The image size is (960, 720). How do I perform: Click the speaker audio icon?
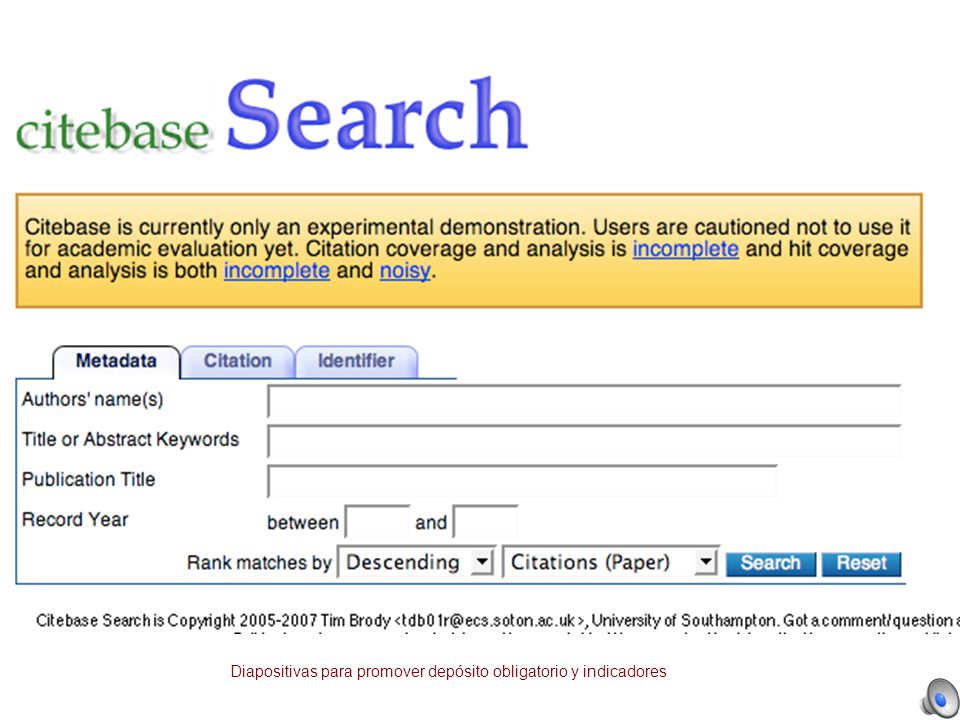pos(939,697)
